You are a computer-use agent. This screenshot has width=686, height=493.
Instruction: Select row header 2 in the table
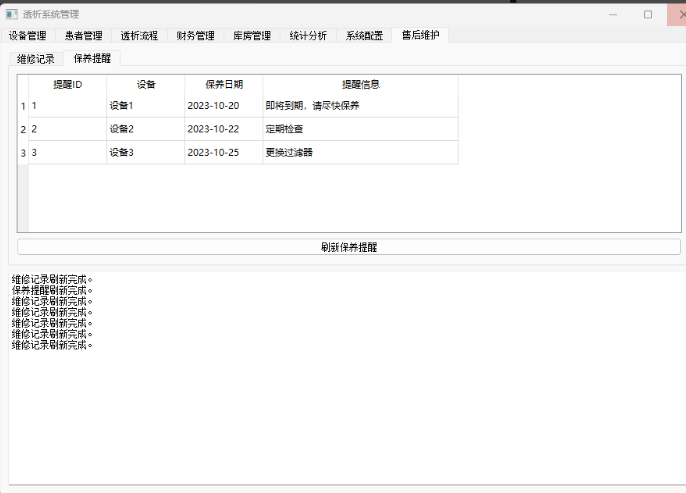point(23,129)
